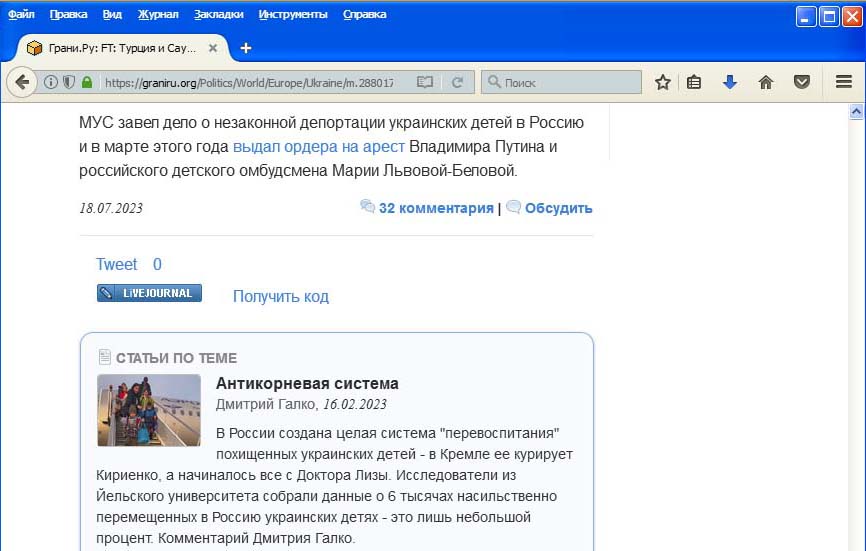Go to the home page via house icon
This screenshot has height=551, width=866.
click(765, 82)
